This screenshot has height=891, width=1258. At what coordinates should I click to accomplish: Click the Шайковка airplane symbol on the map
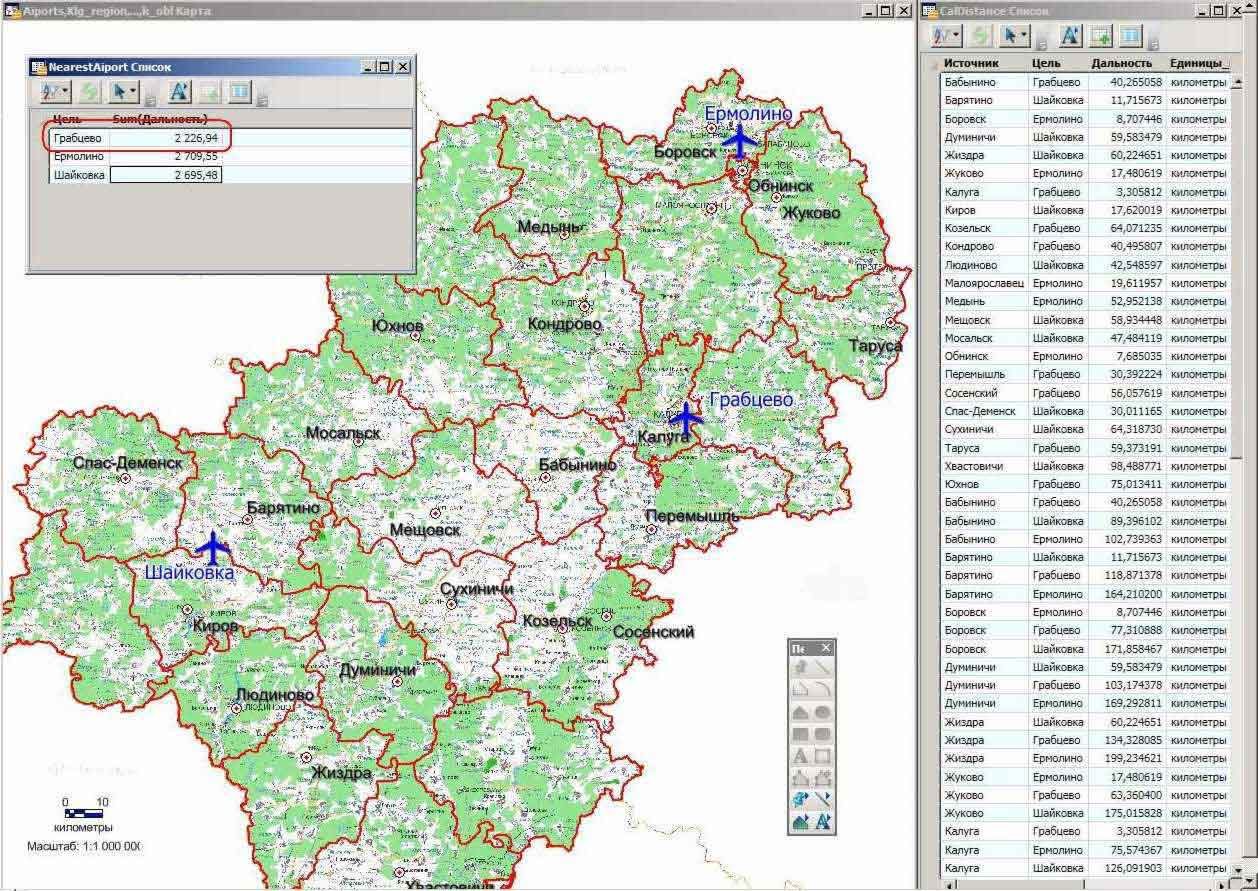(212, 548)
